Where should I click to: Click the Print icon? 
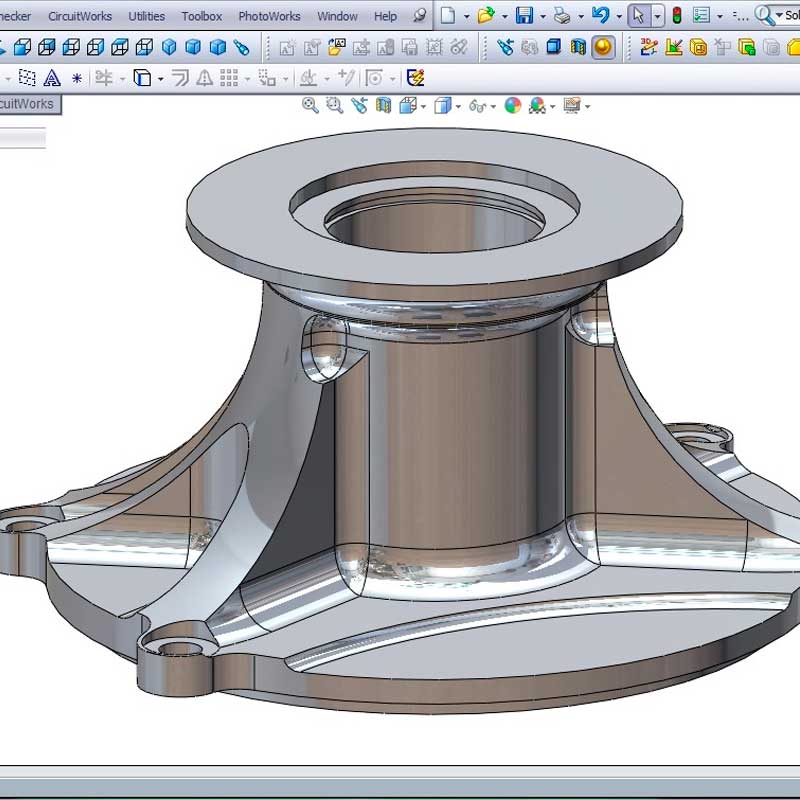click(562, 15)
